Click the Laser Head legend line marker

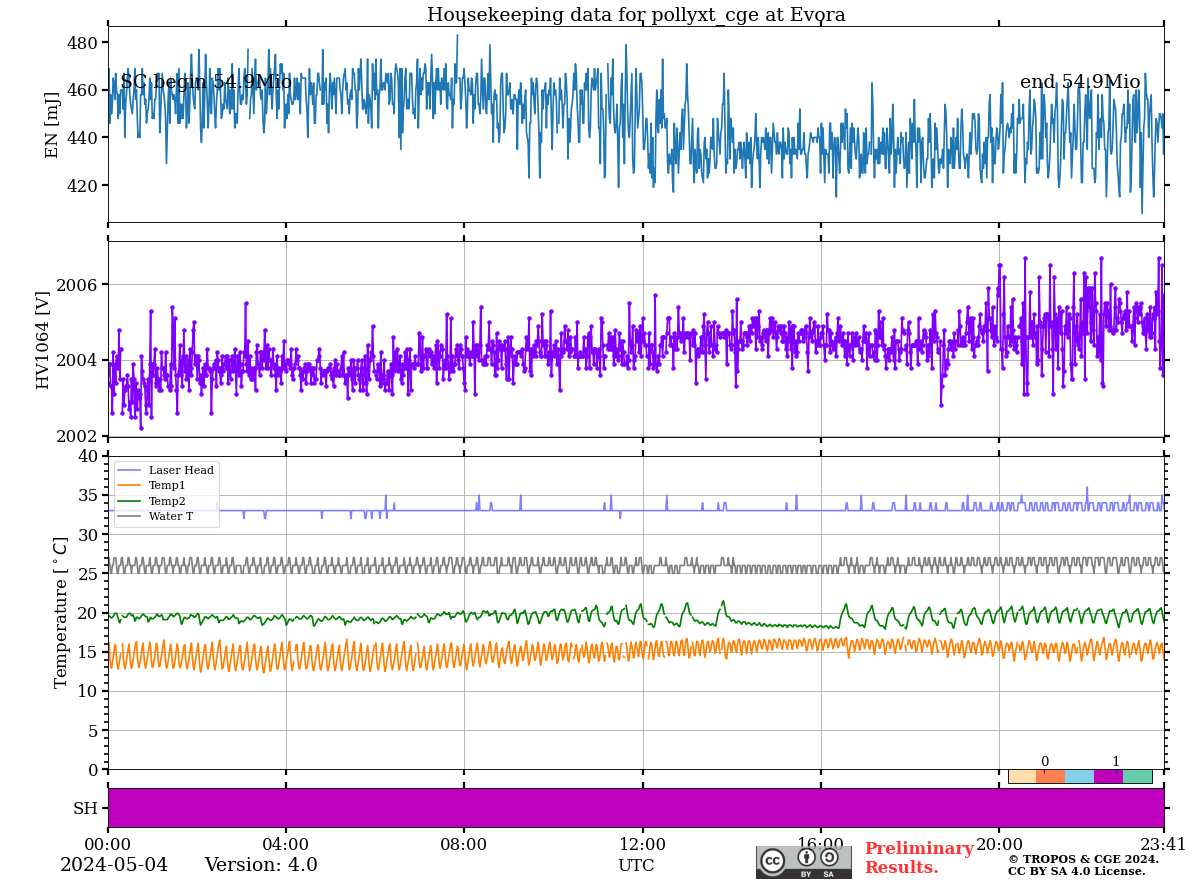coord(130,470)
